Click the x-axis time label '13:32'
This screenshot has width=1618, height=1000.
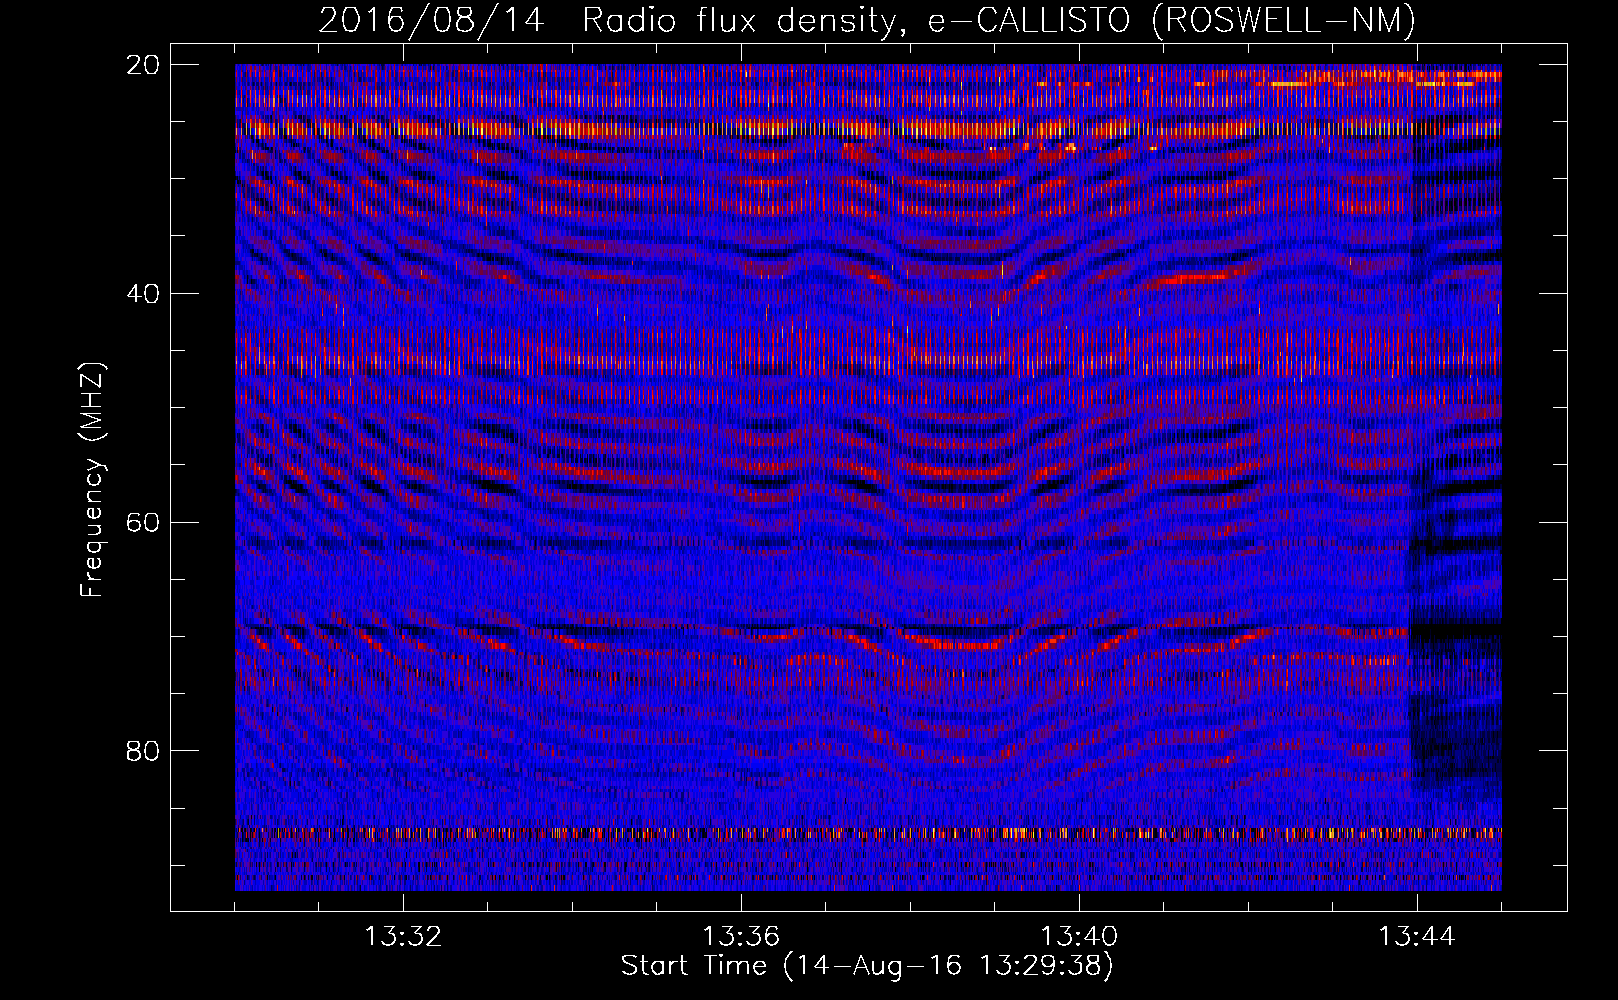pos(403,937)
